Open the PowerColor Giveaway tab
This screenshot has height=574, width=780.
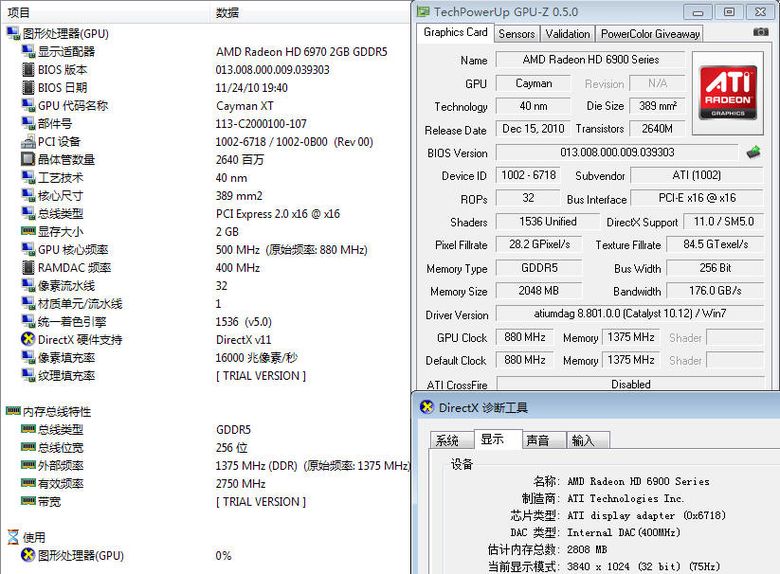pos(650,34)
